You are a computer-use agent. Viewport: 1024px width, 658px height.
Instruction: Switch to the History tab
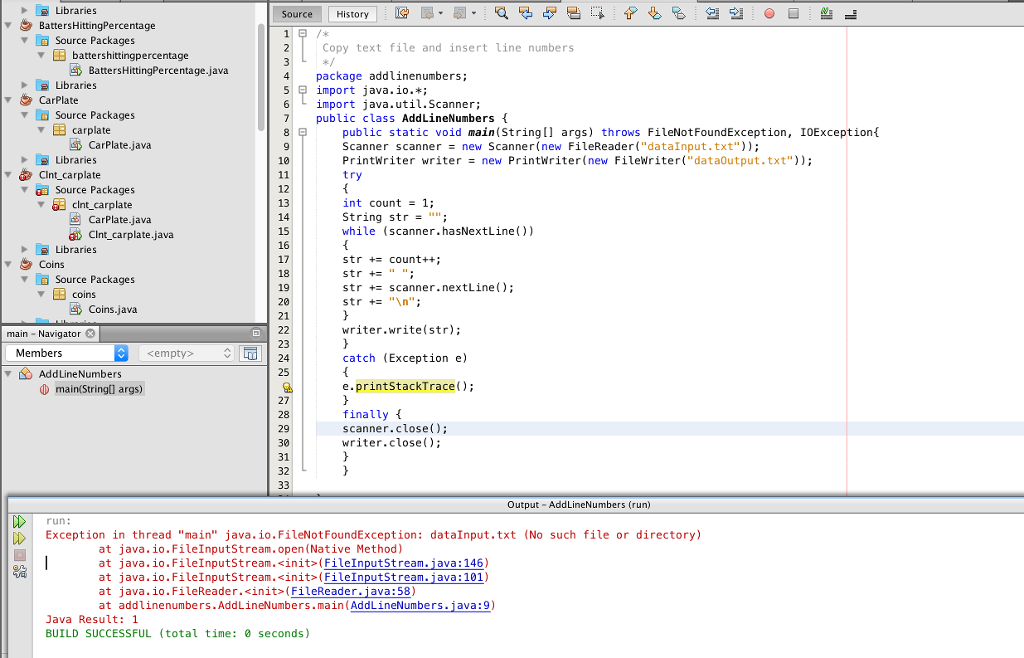(x=352, y=14)
